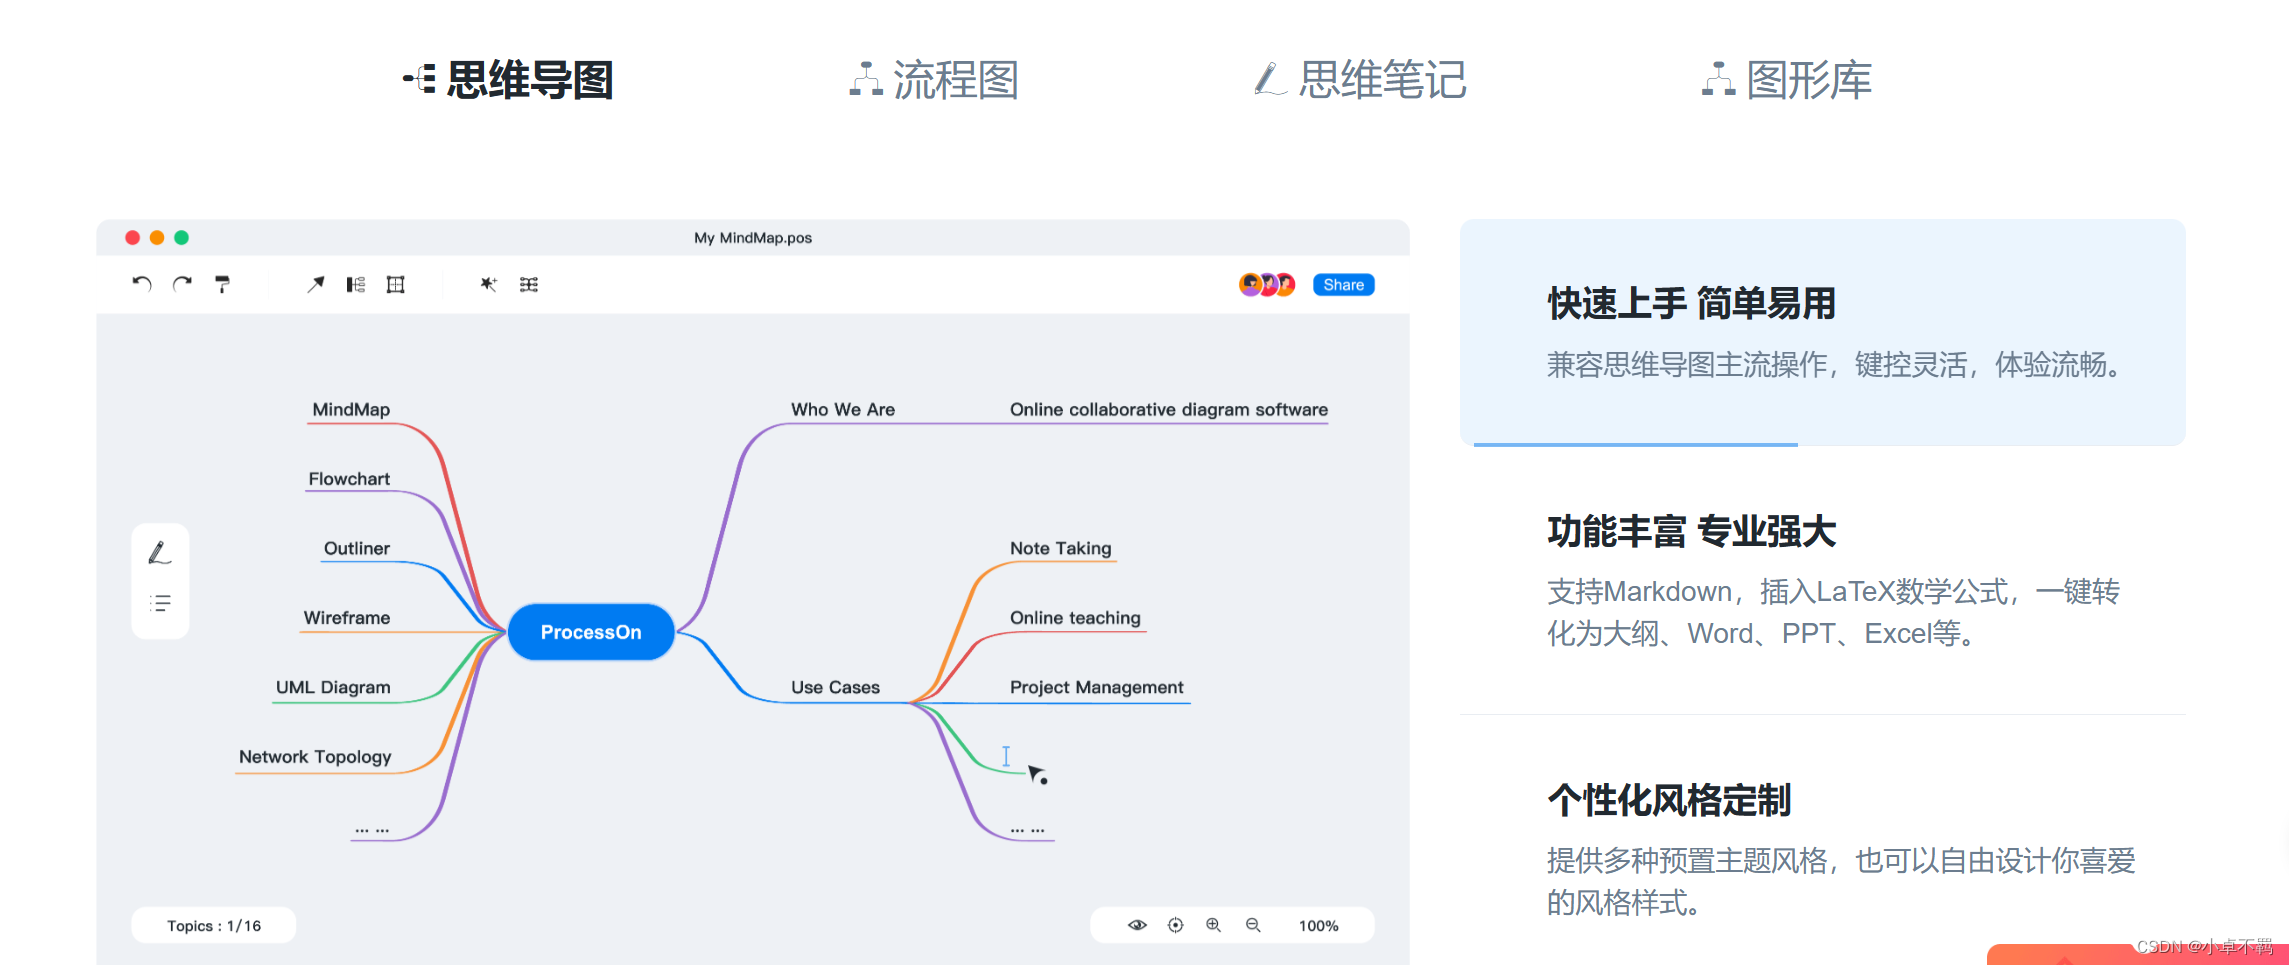Click Online collaborative diagram software node
The image size is (2289, 965).
[1169, 409]
